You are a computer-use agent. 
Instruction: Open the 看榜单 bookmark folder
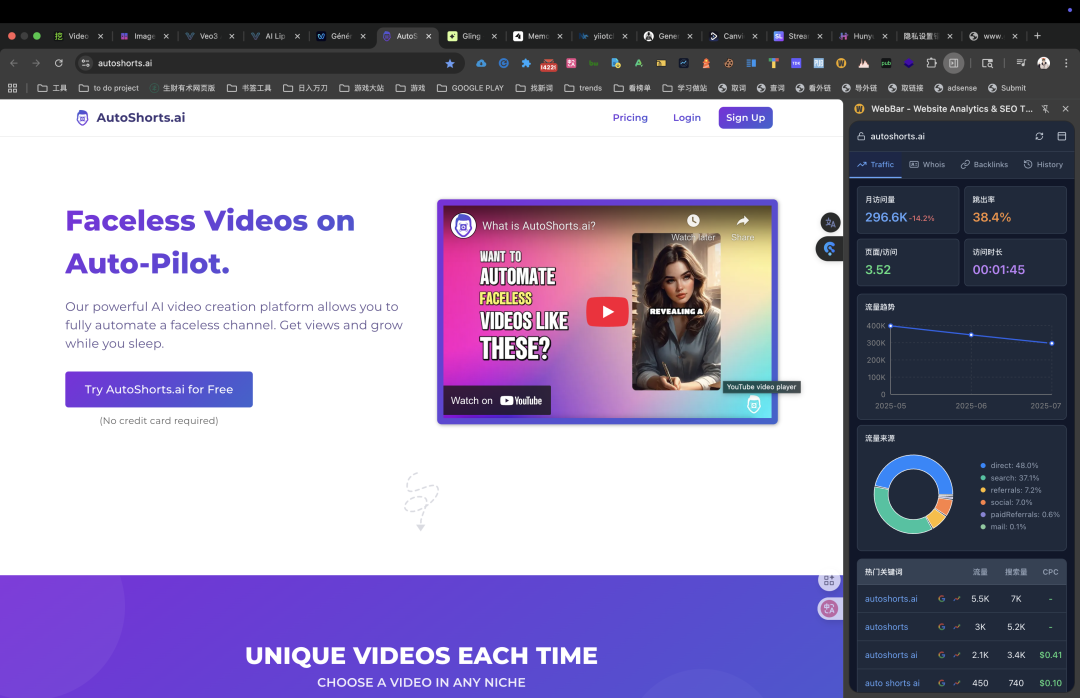tap(632, 88)
